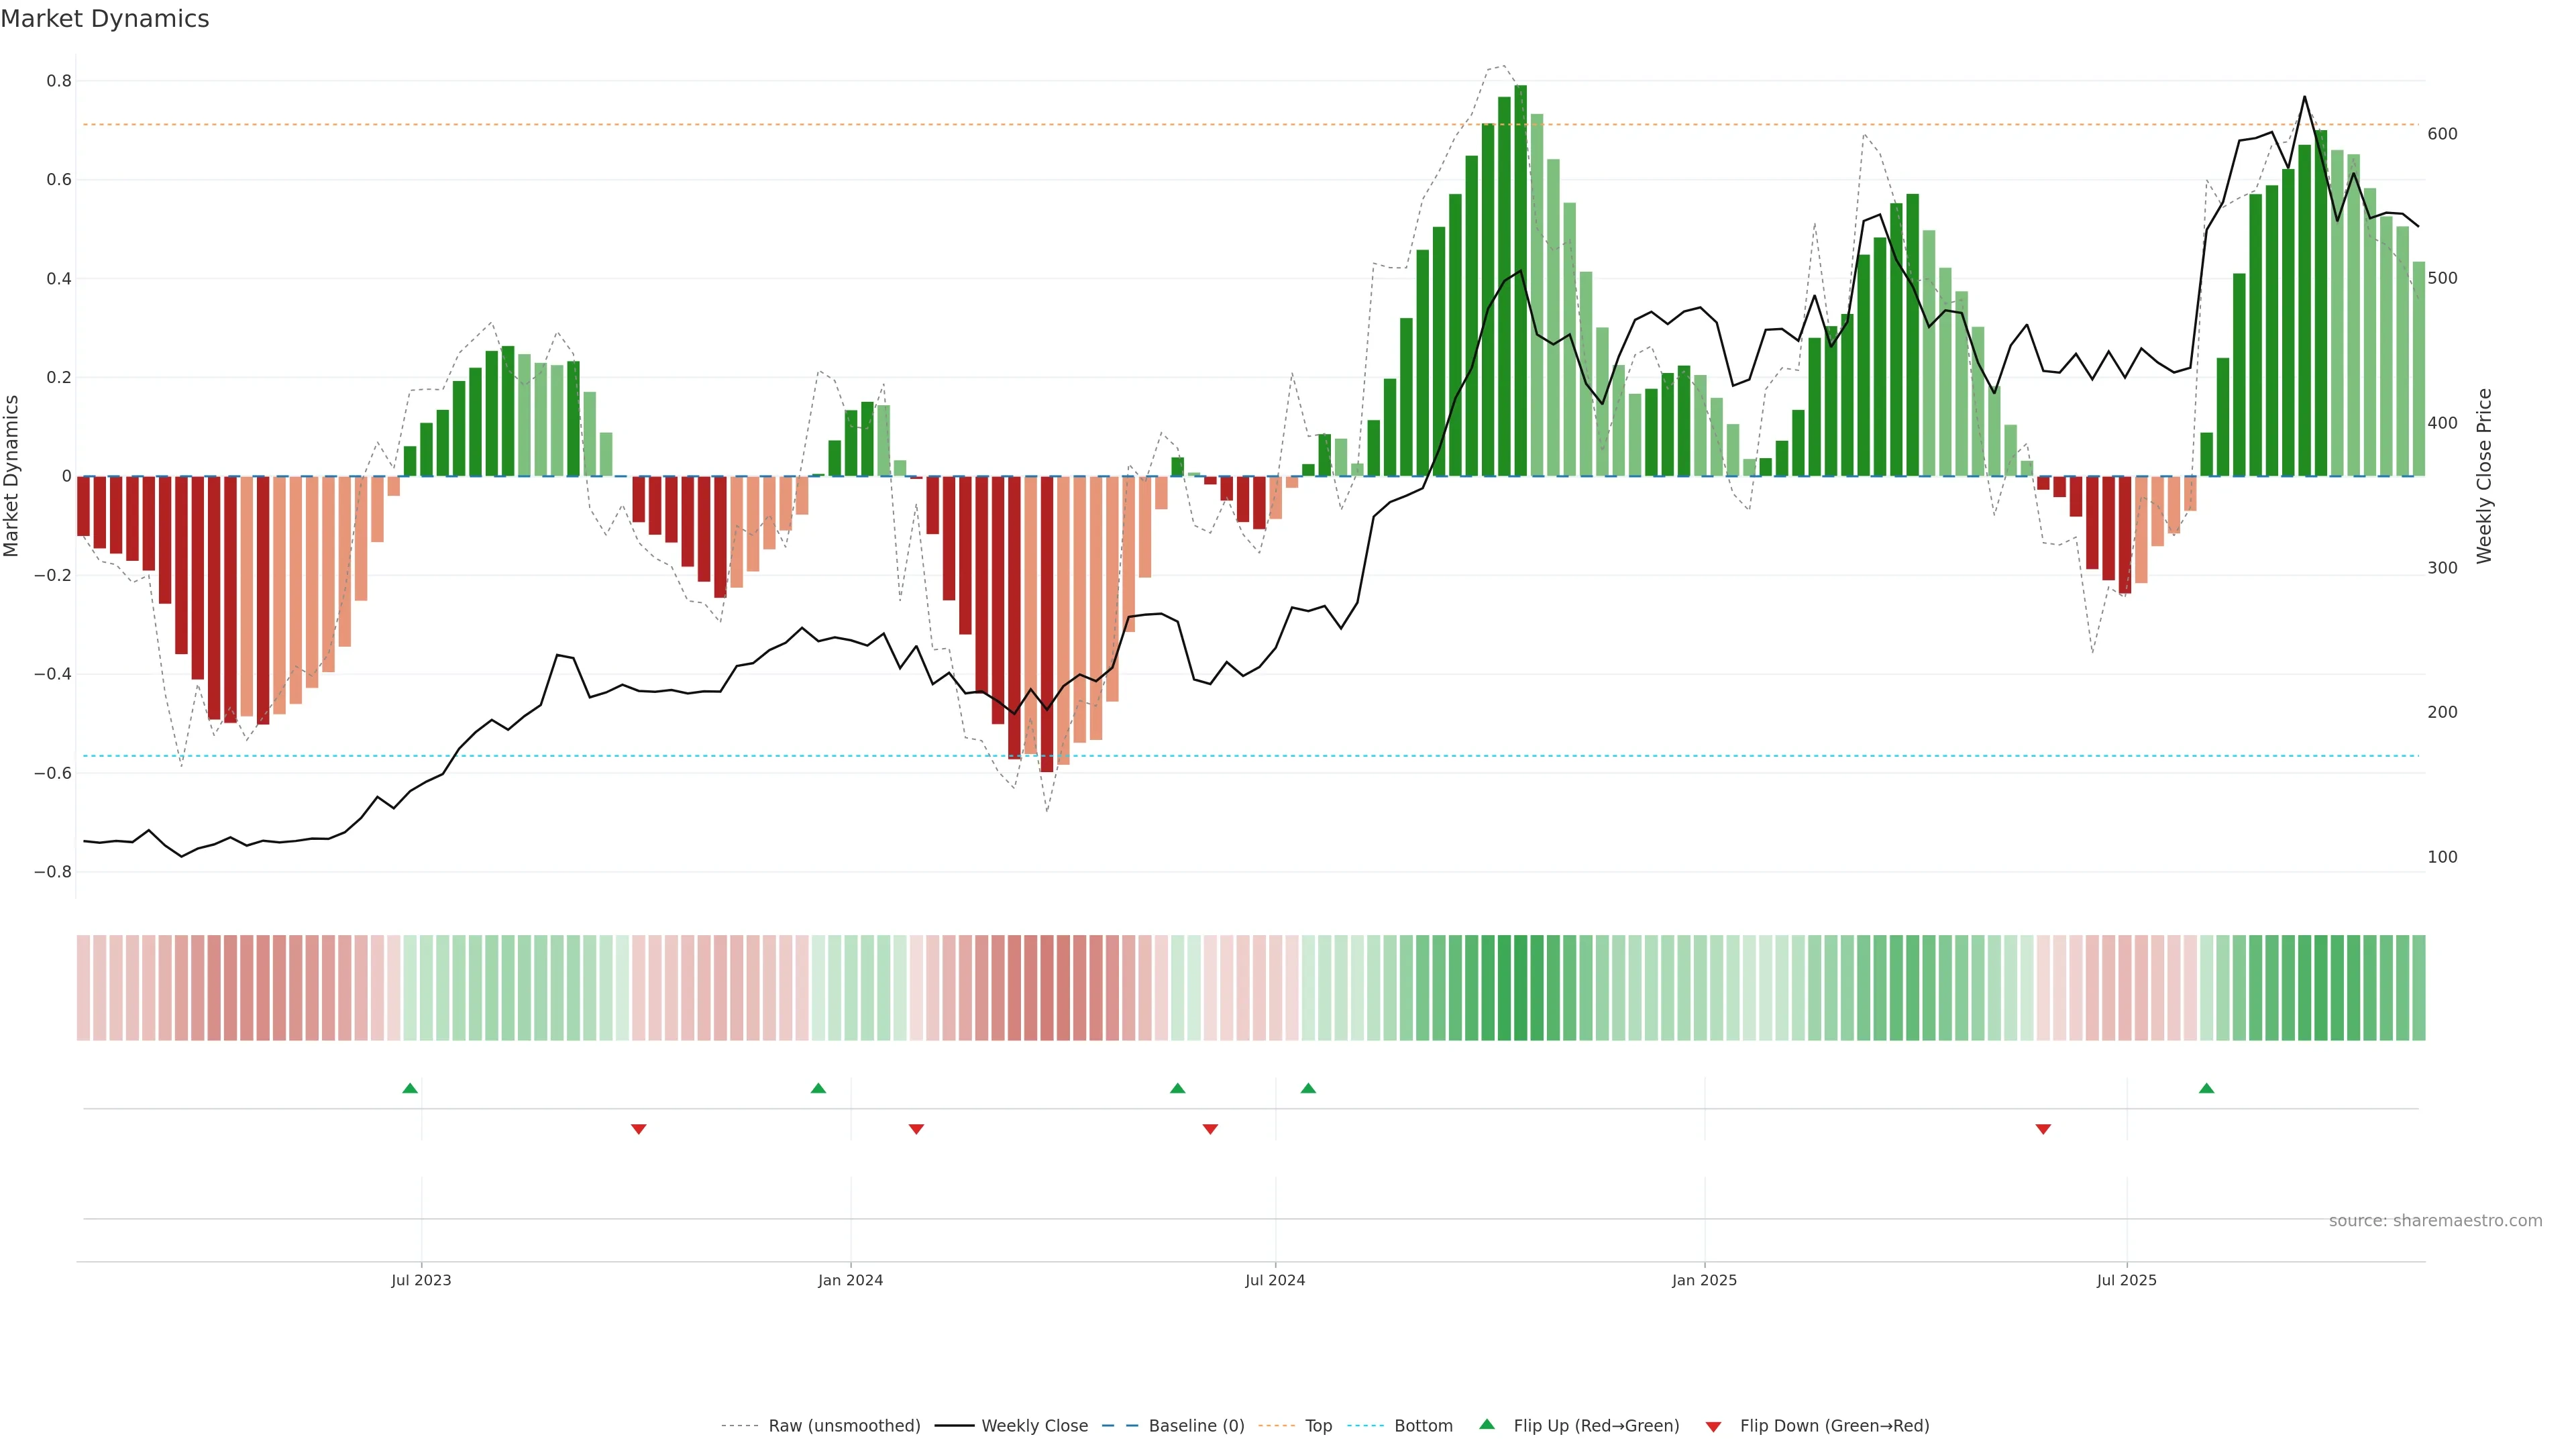Click the green flip-up triangle before Jul 2023

click(410, 1088)
